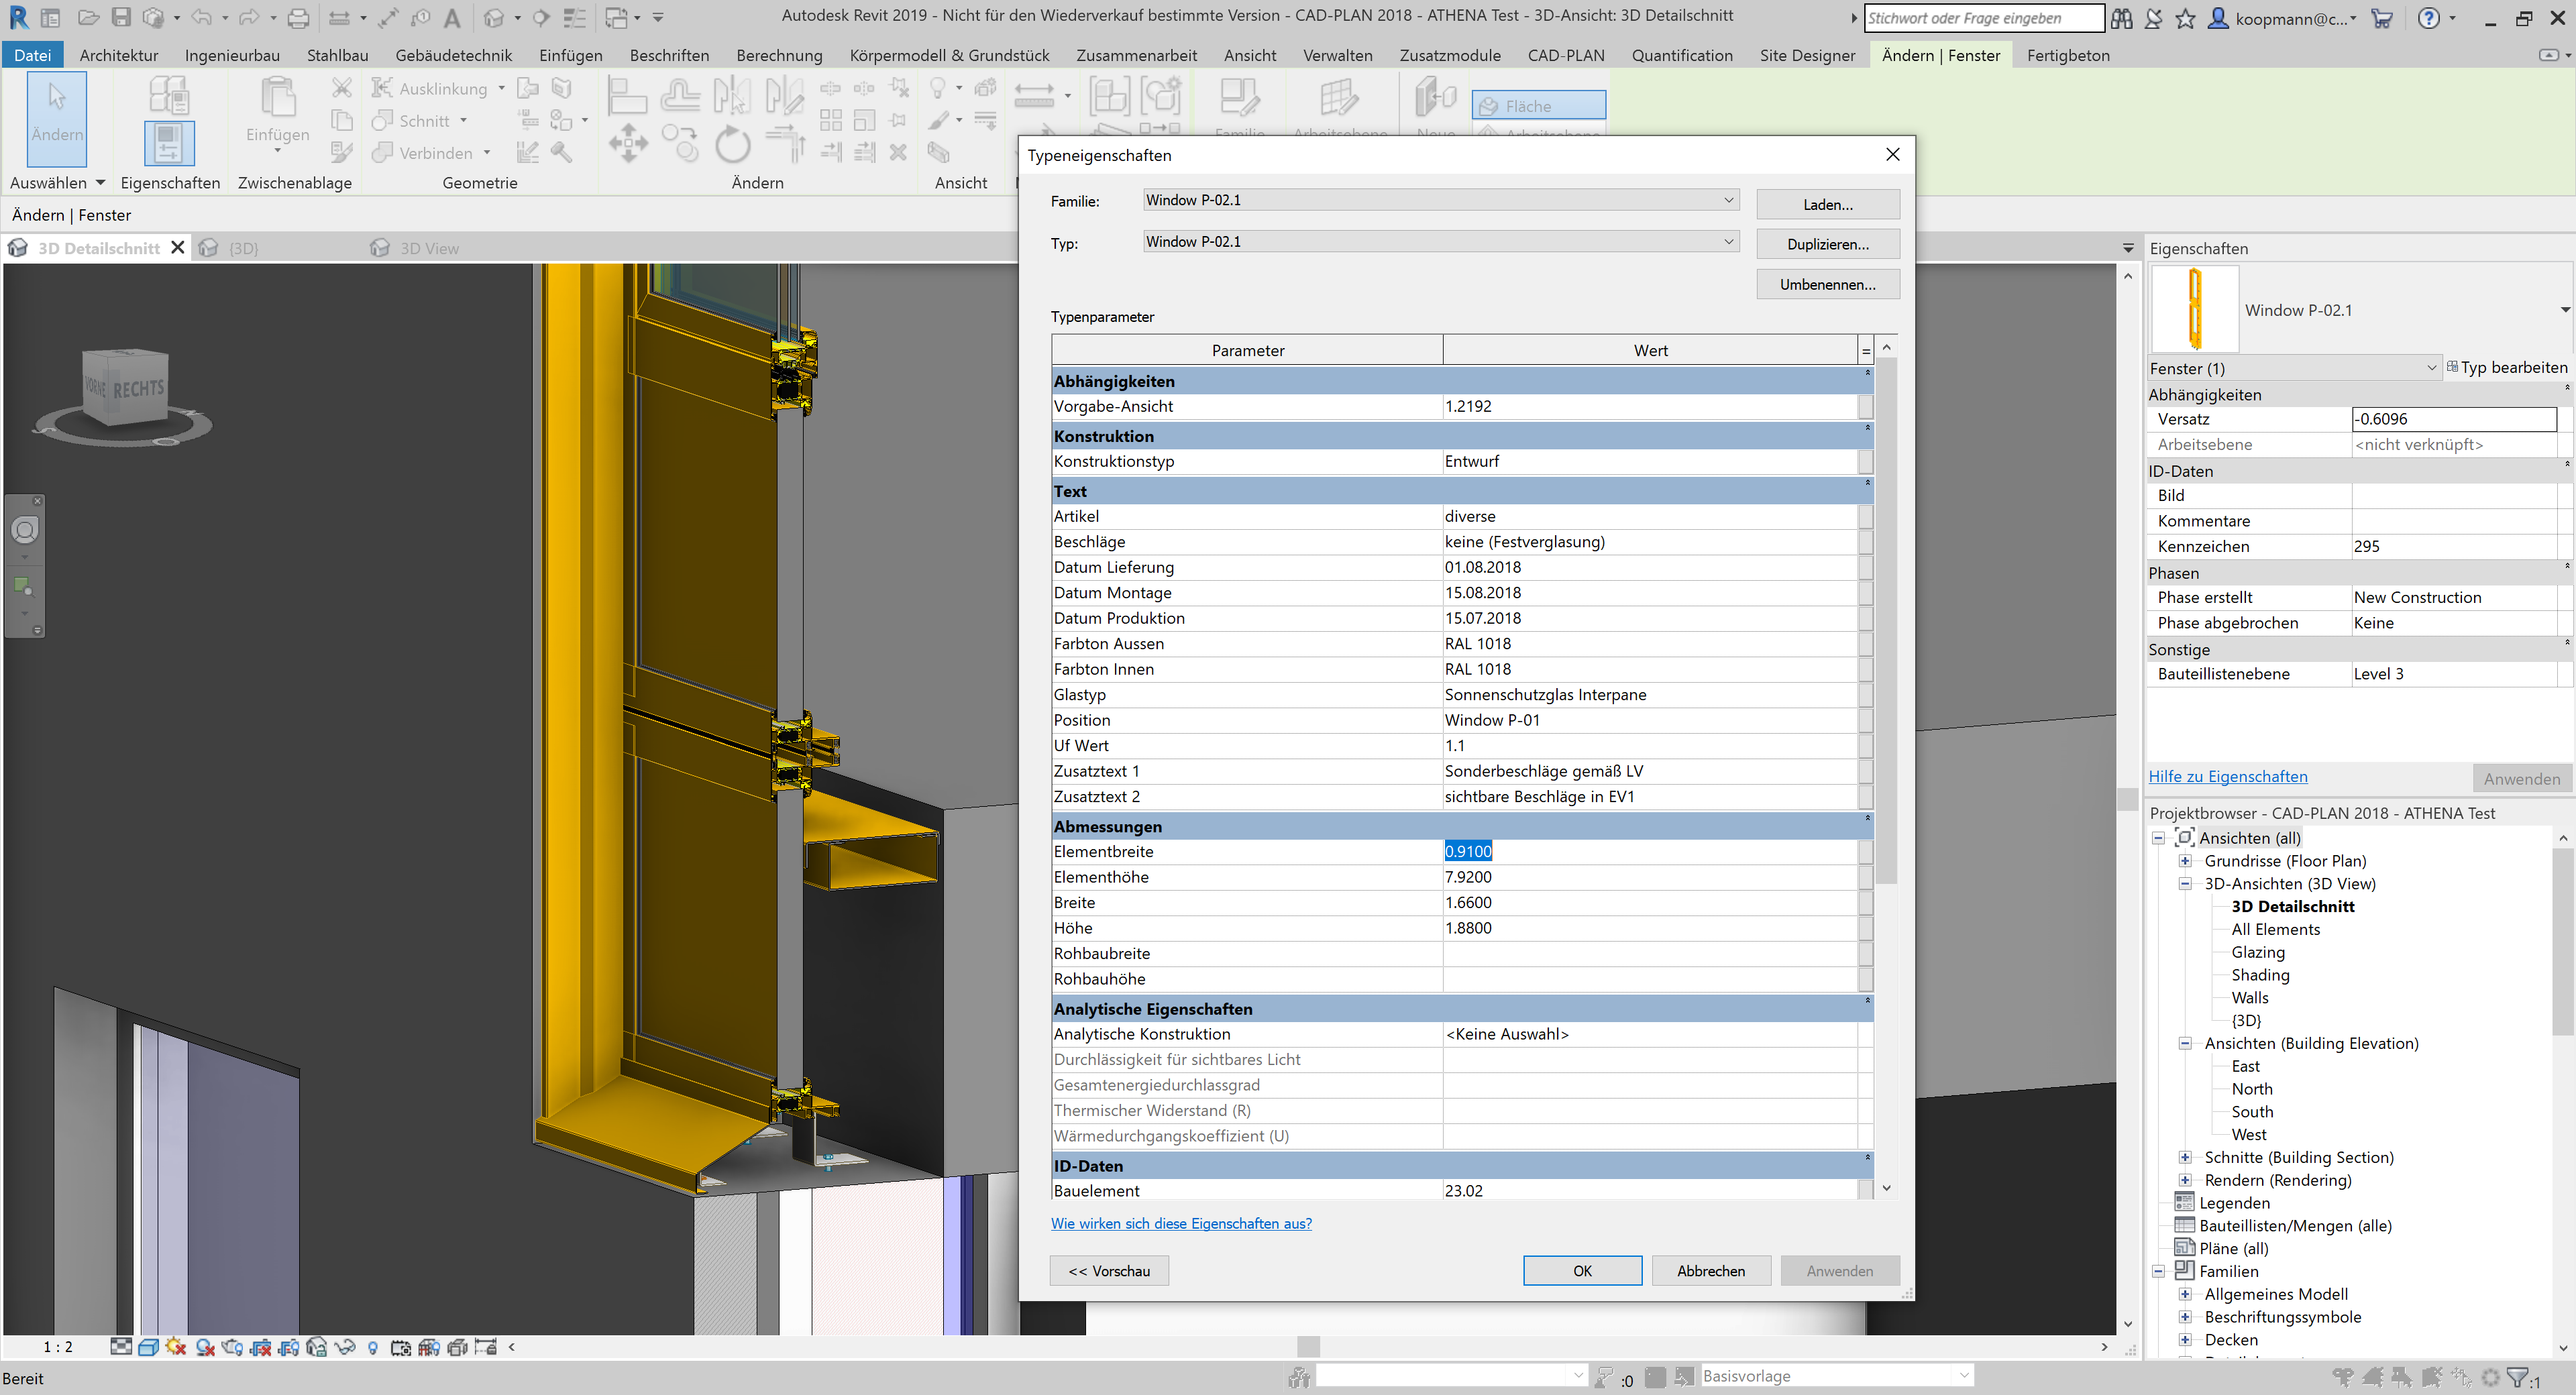Screen dimensions: 2576x1395
Task: Click the Save icon in quick access toolbar
Action: (121, 17)
